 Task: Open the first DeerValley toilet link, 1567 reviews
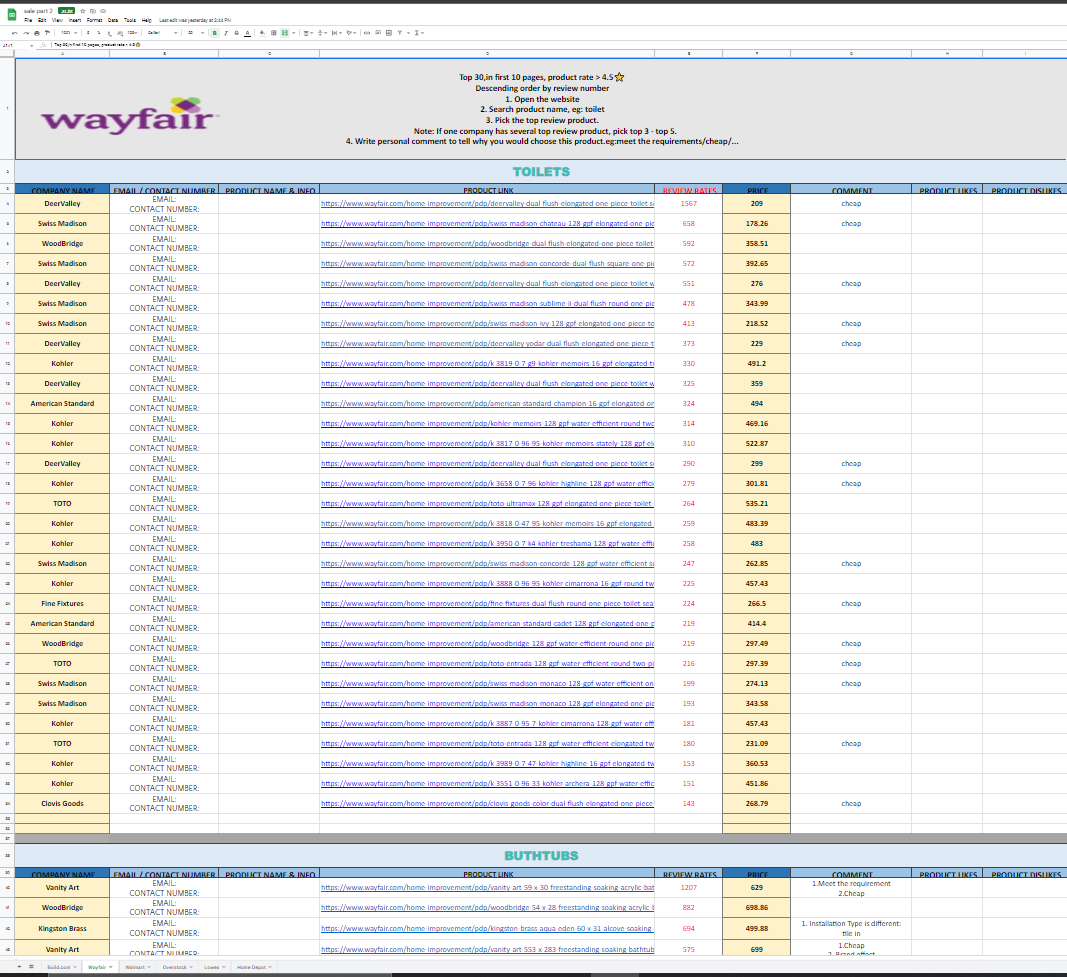pos(487,203)
